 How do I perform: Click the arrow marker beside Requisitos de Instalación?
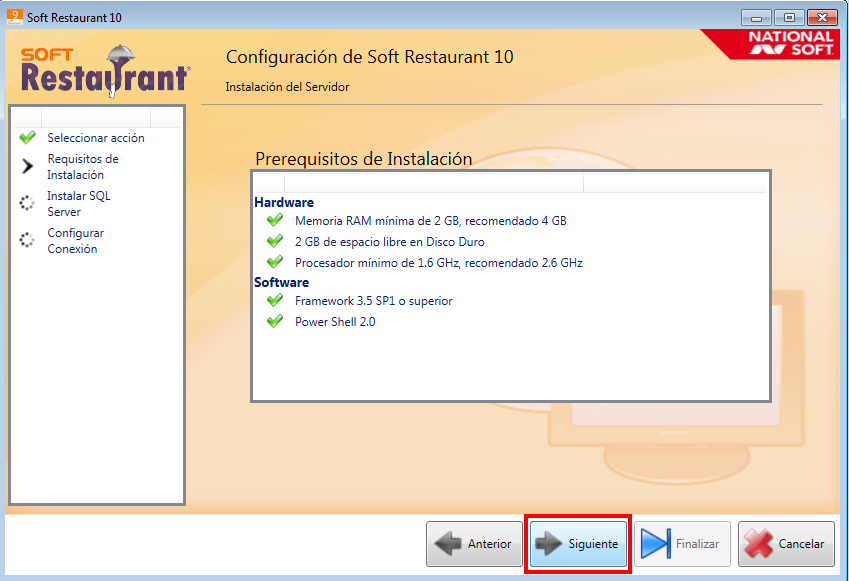[27, 166]
